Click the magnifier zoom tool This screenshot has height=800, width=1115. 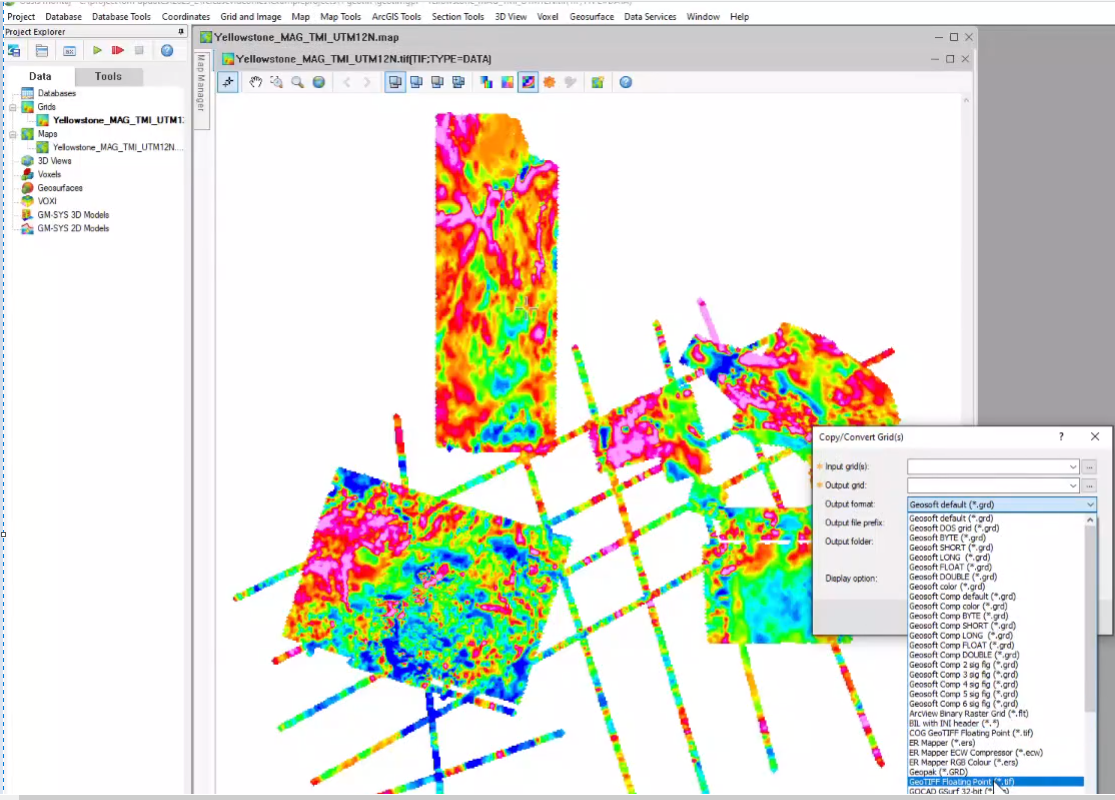(x=297, y=82)
